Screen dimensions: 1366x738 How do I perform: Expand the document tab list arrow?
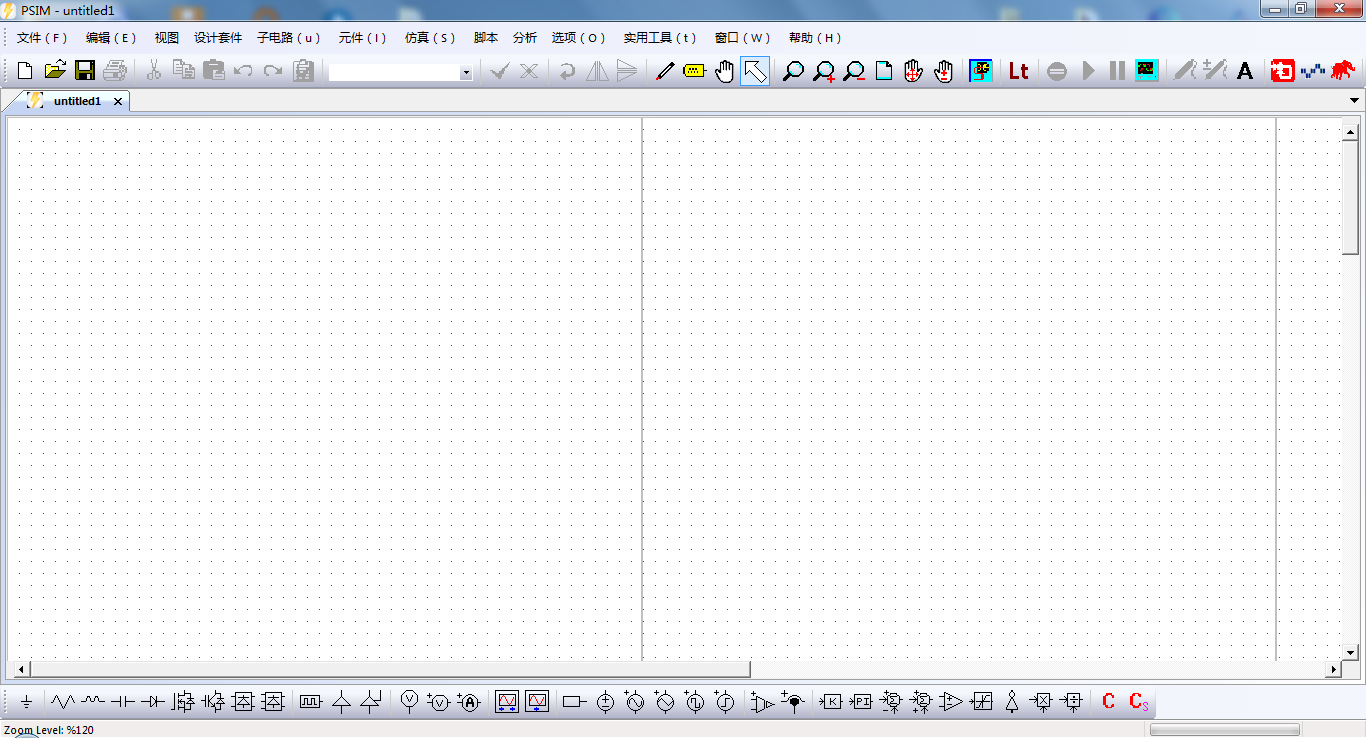tap(1355, 100)
